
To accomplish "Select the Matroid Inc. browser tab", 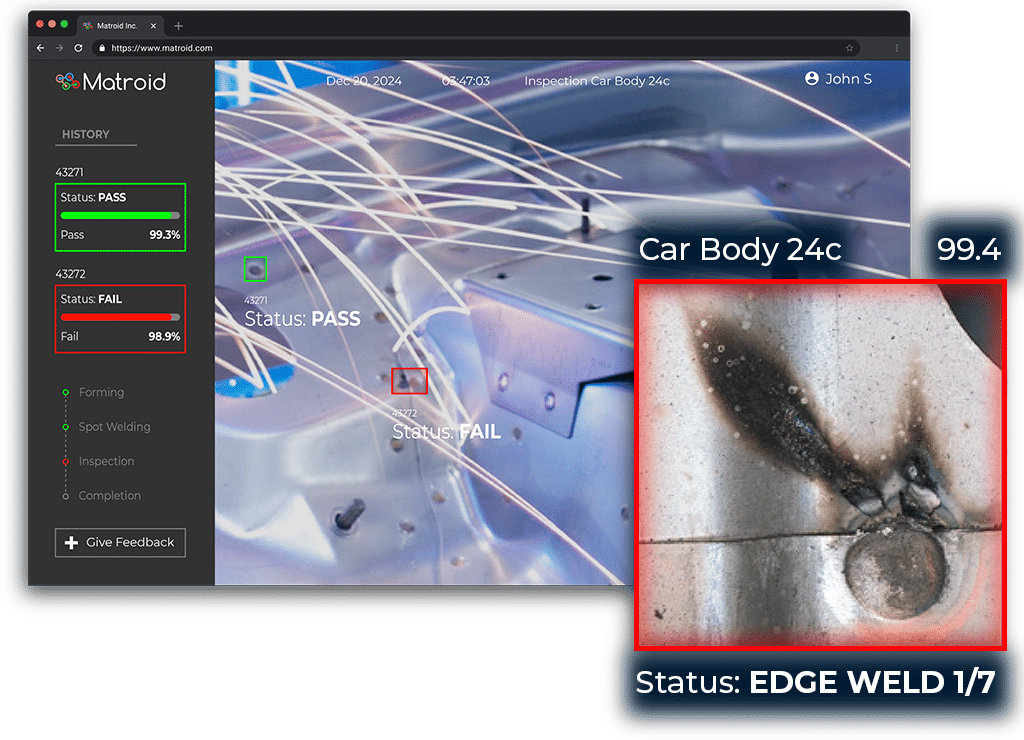I will (x=120, y=26).
